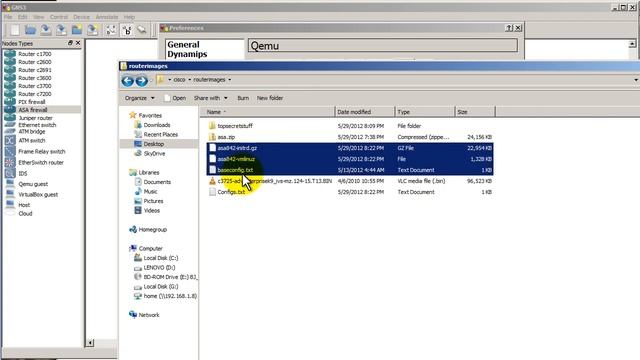Viewport: 640px width, 360px height.
Task: Expand the Organize dropdown
Action: click(x=140, y=98)
